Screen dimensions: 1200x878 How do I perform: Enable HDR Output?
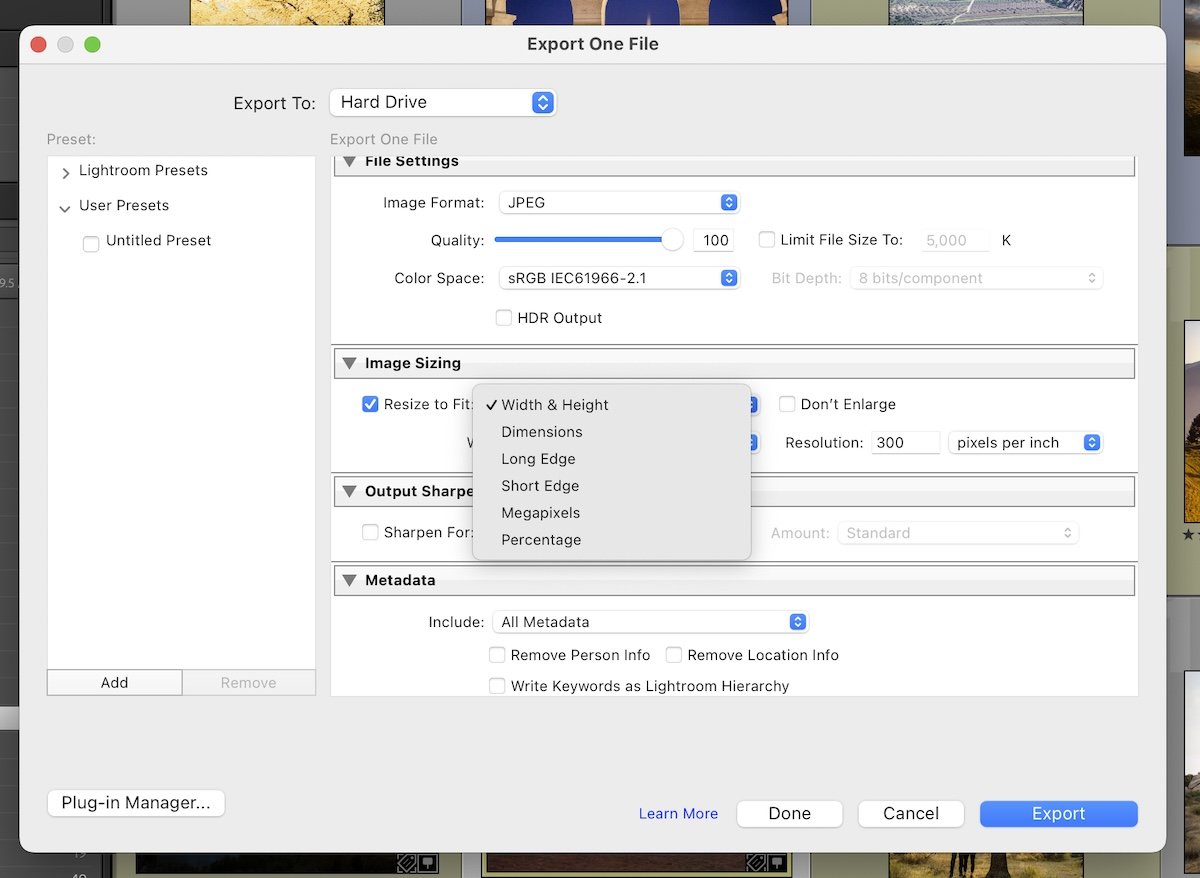[504, 317]
